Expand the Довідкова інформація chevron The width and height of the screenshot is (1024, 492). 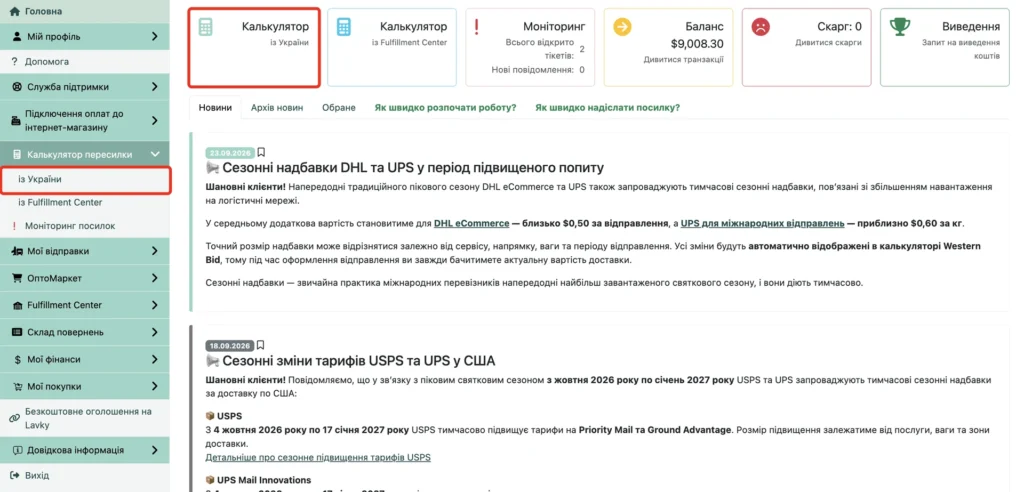tap(155, 450)
